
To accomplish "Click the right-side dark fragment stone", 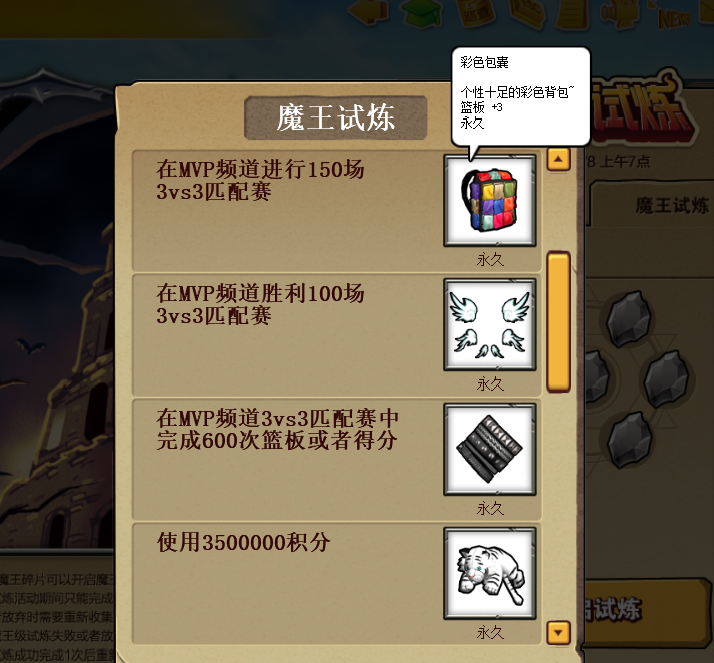I will [667, 379].
